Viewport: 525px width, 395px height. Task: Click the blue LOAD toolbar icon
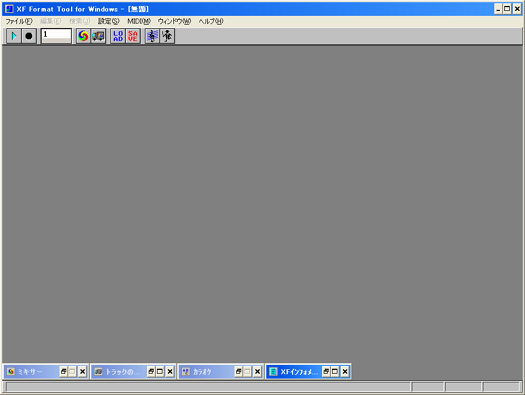[118, 36]
